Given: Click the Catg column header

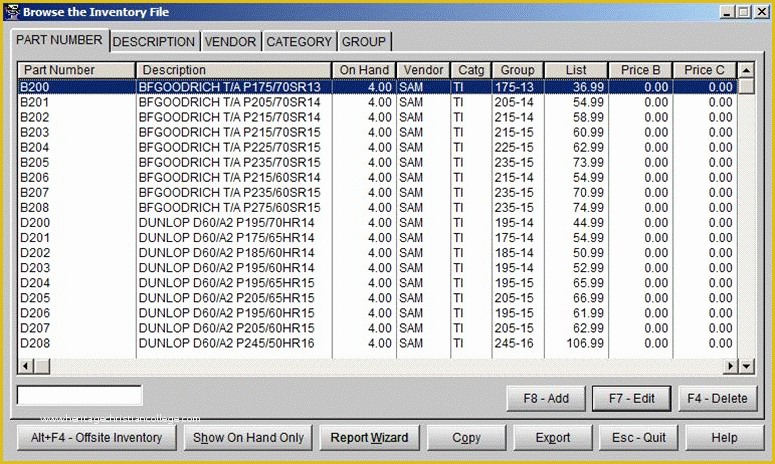Looking at the screenshot, I should tap(471, 70).
